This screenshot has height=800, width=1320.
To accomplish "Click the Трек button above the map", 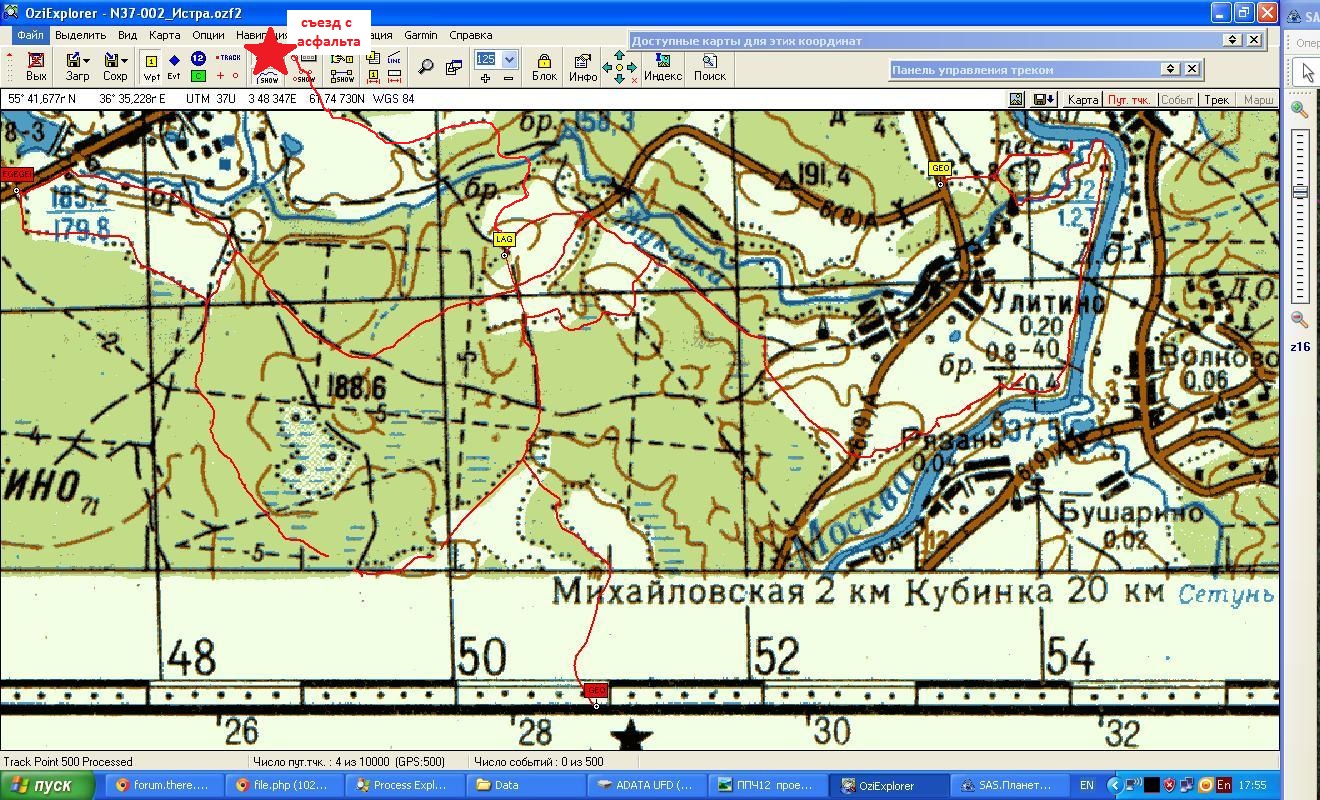I will pyautogui.click(x=1216, y=100).
